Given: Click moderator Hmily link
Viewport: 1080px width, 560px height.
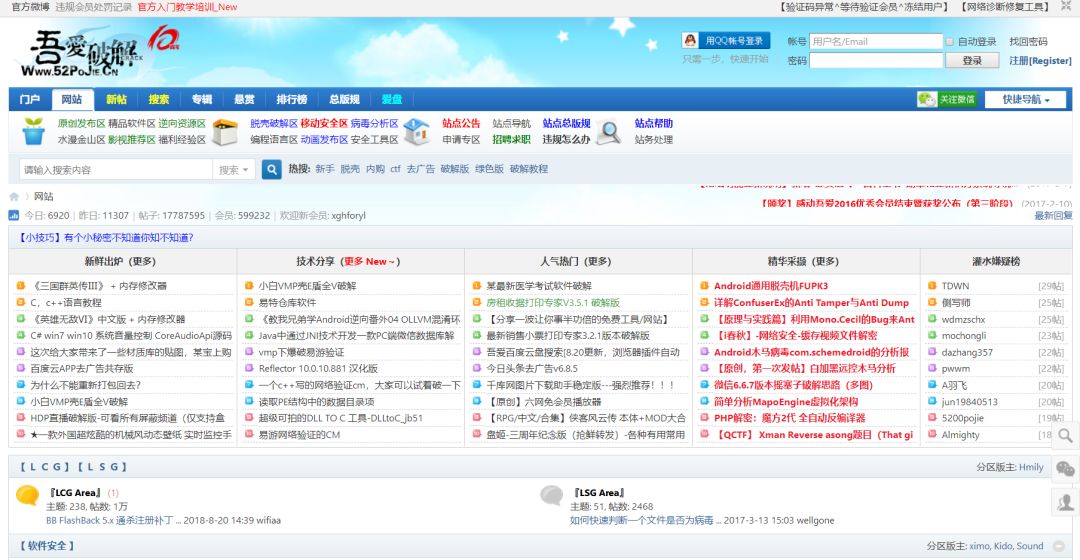Looking at the screenshot, I should click(1031, 467).
